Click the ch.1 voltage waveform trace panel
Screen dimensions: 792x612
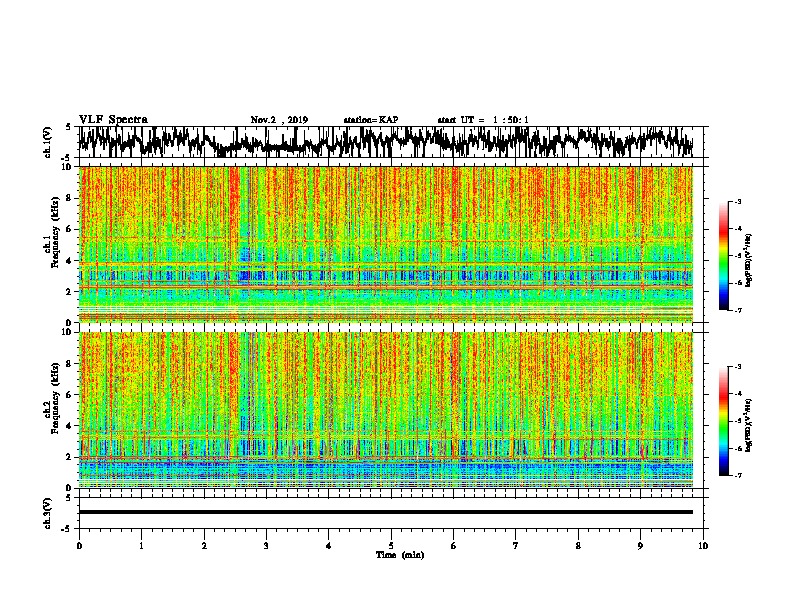pos(391,142)
